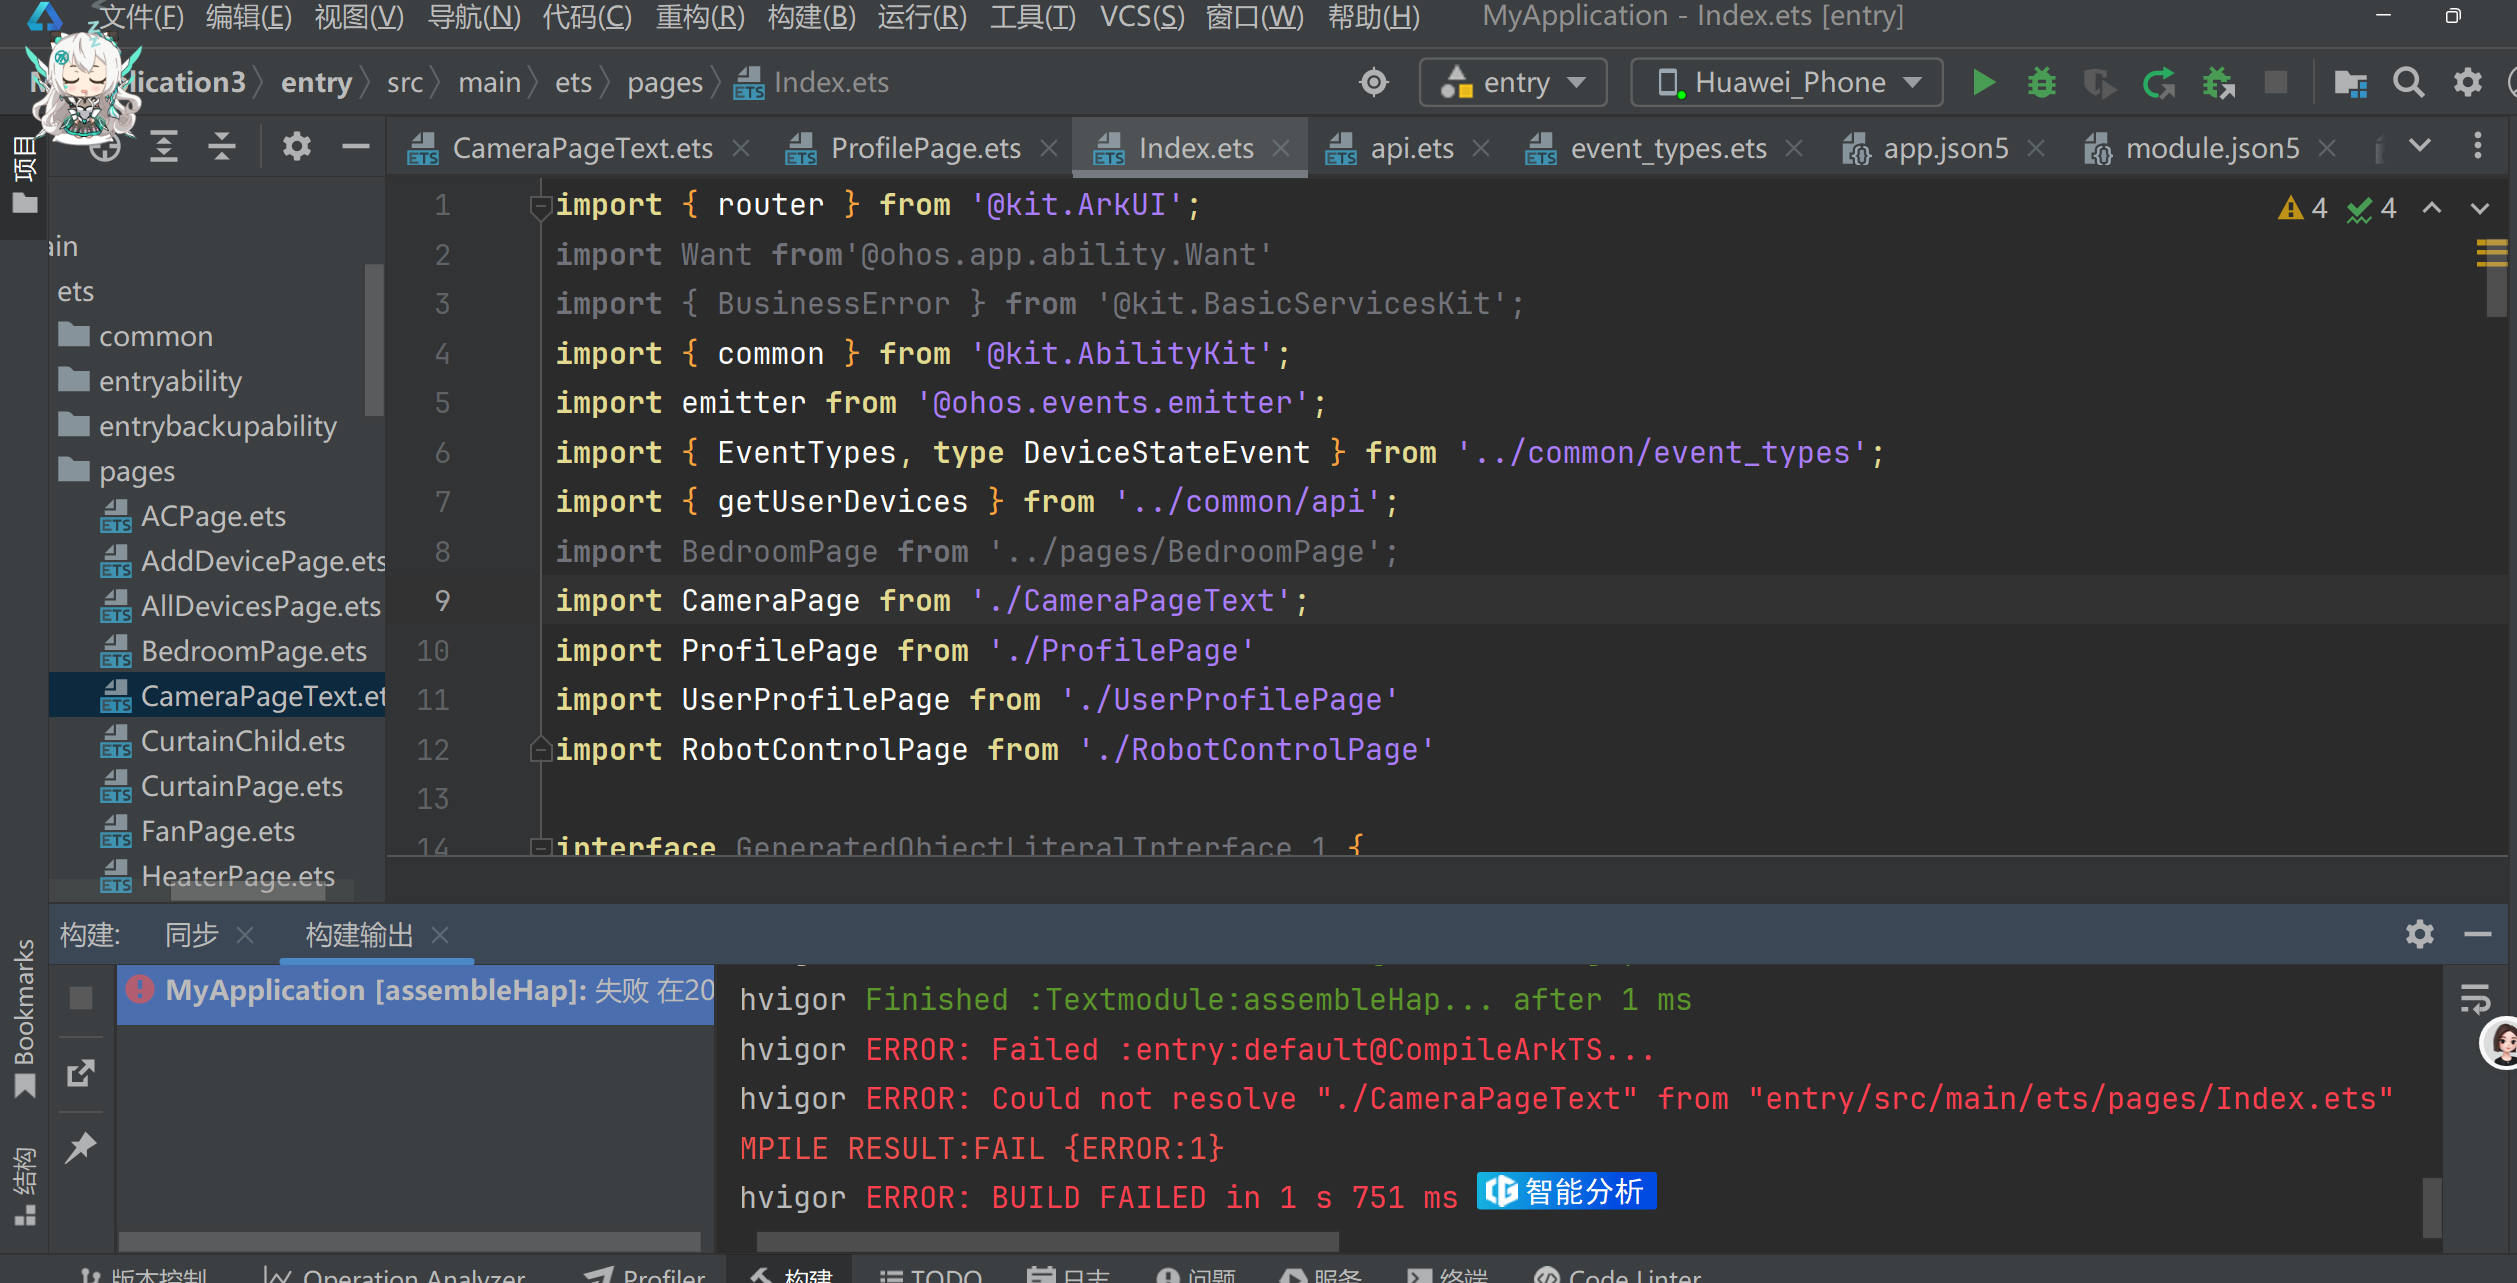Select CurtainPage.ets in project tree
Viewport: 2517px width, 1283px height.
point(241,786)
